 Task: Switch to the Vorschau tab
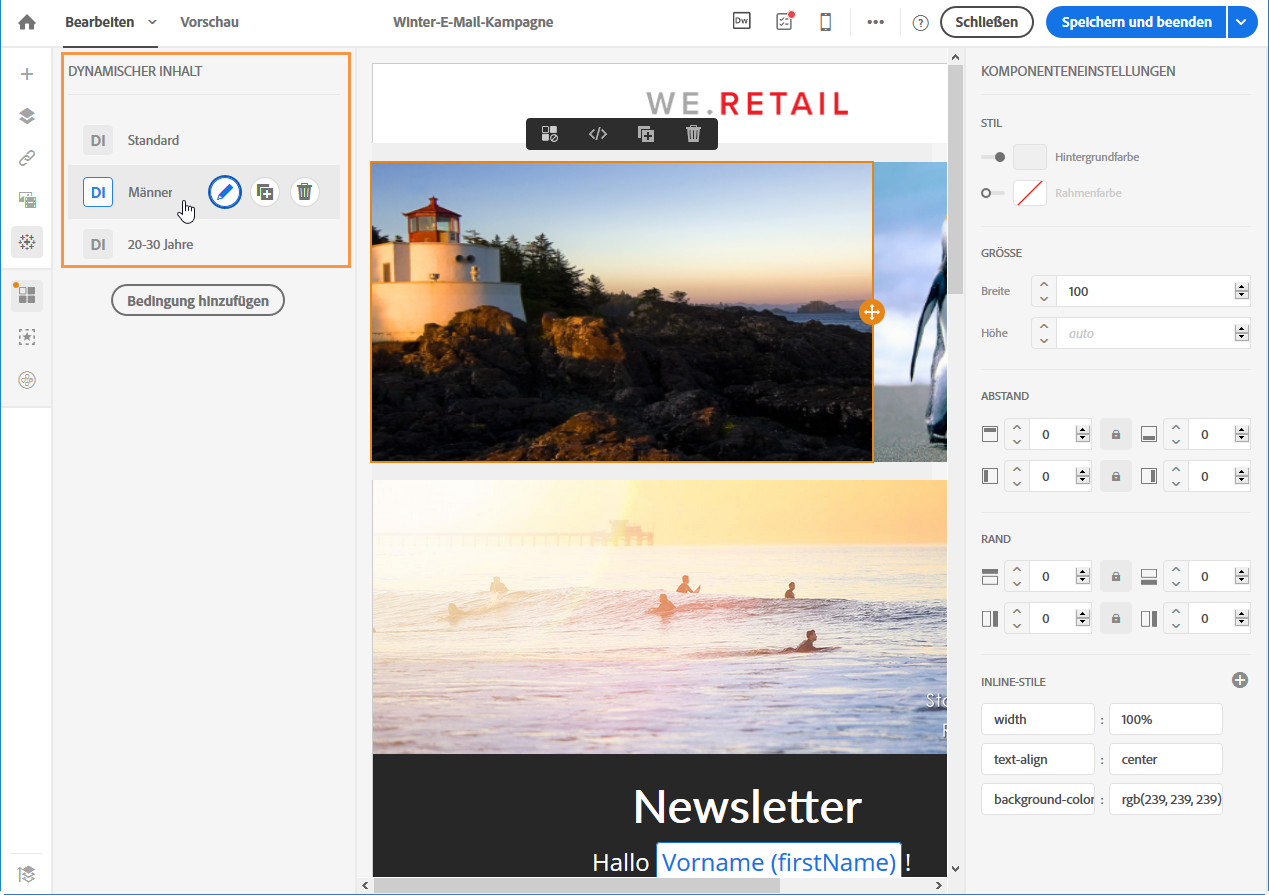pyautogui.click(x=209, y=22)
